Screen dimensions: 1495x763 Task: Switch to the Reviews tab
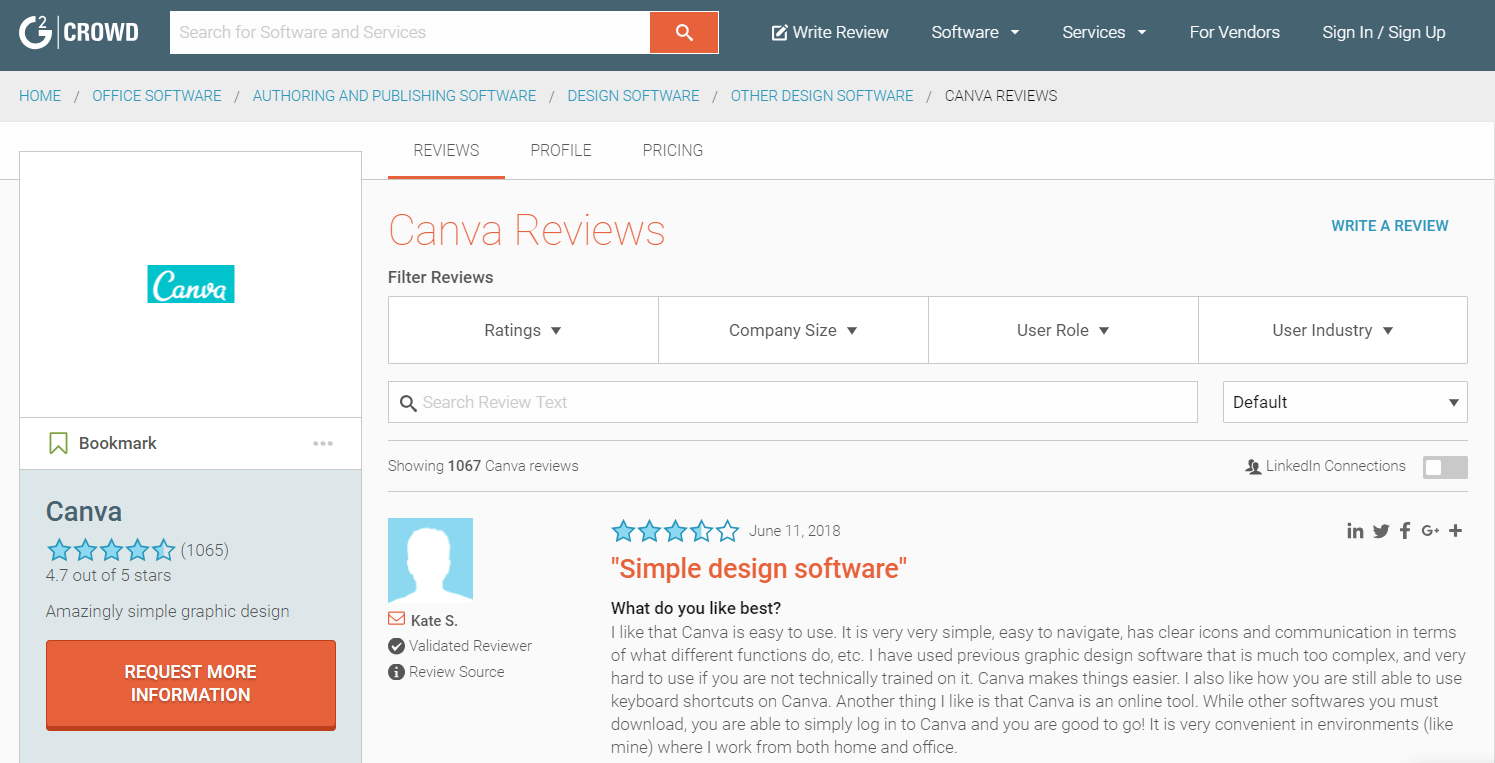point(446,151)
